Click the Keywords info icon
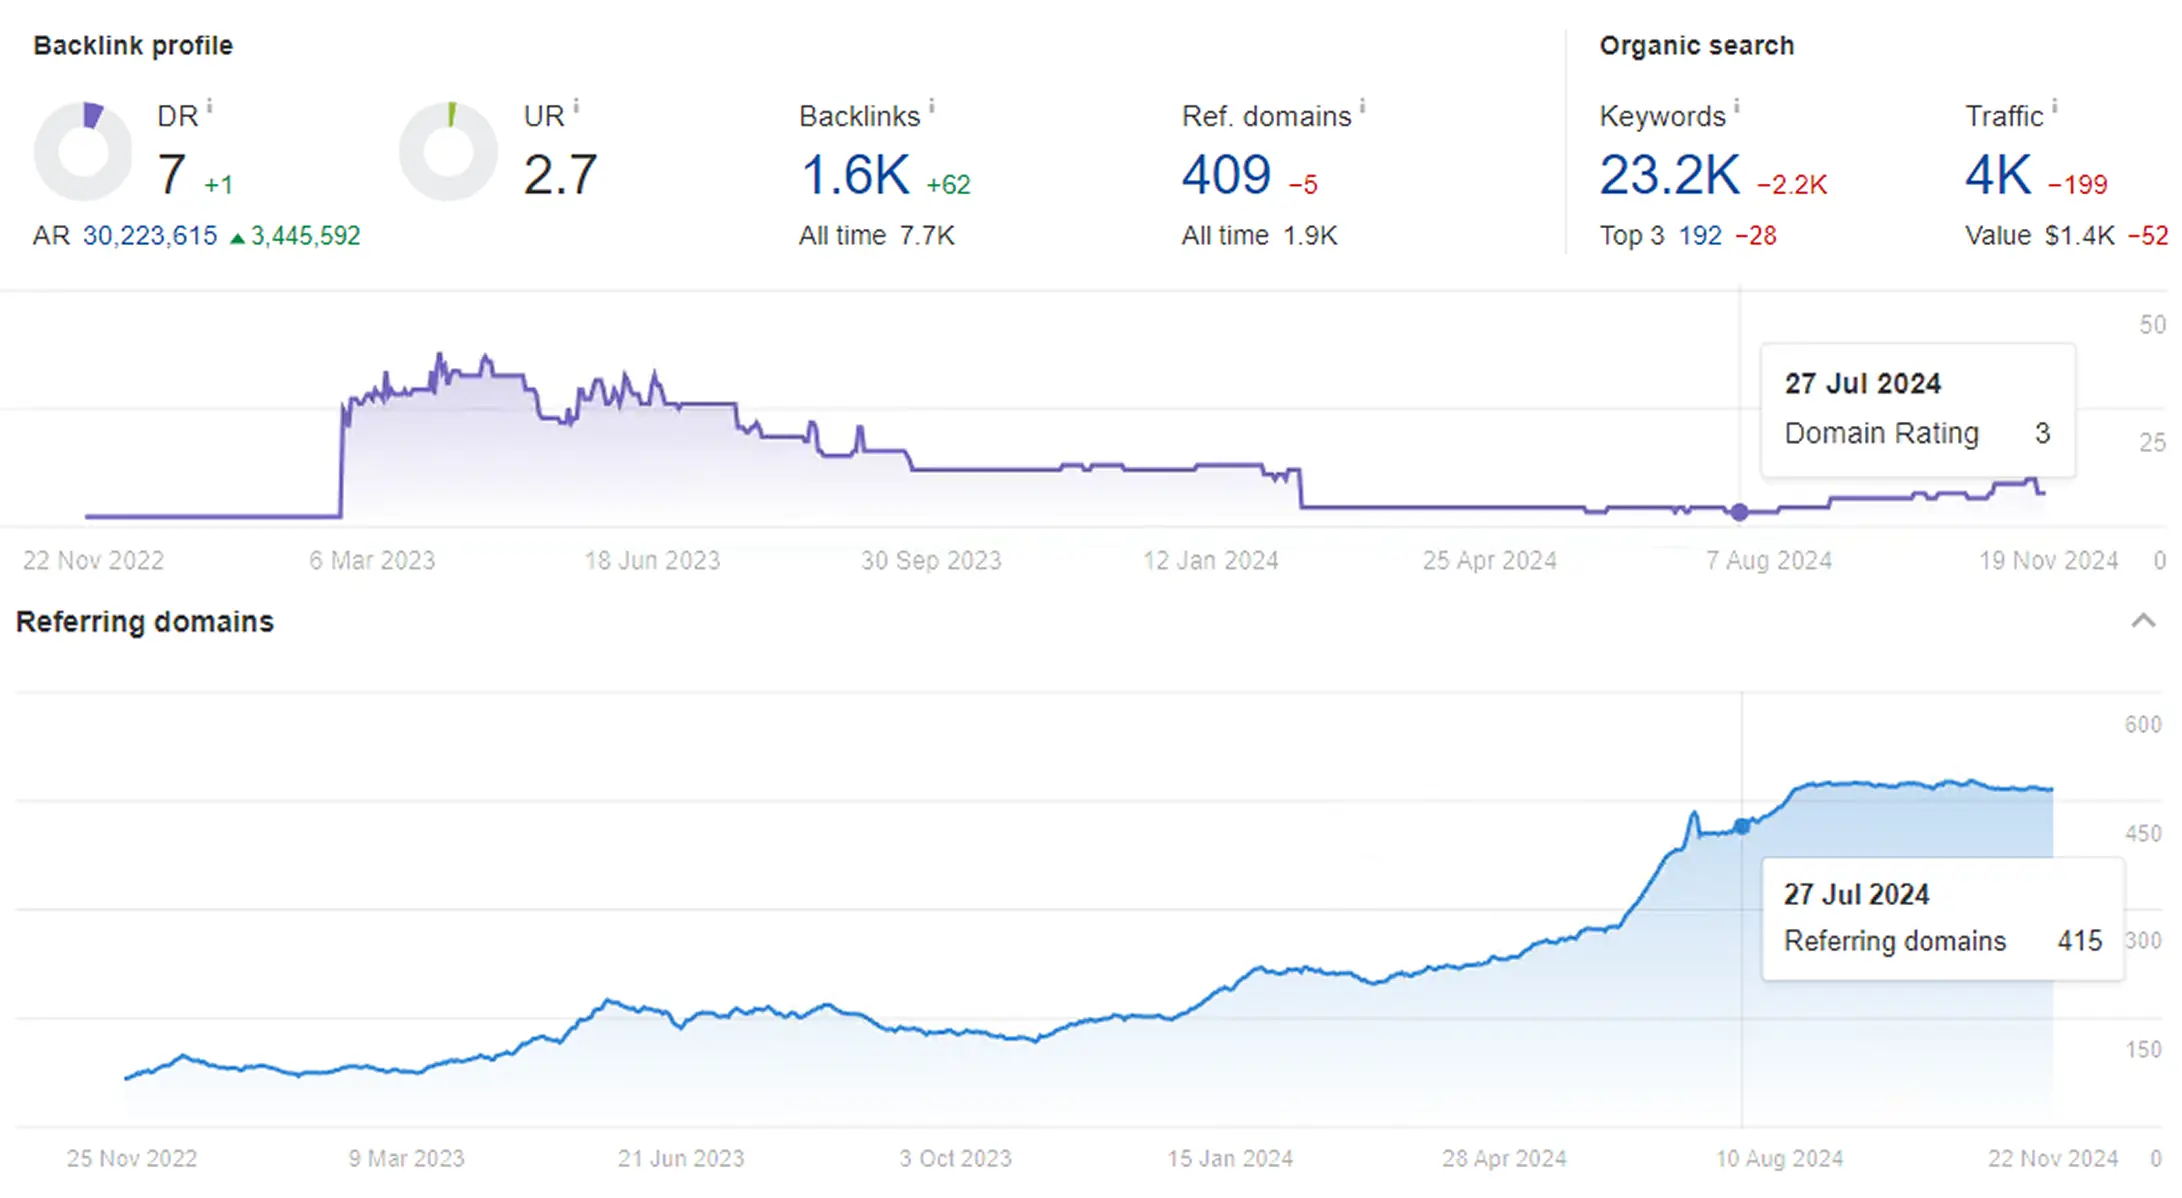The image size is (2182, 1198). [1737, 105]
